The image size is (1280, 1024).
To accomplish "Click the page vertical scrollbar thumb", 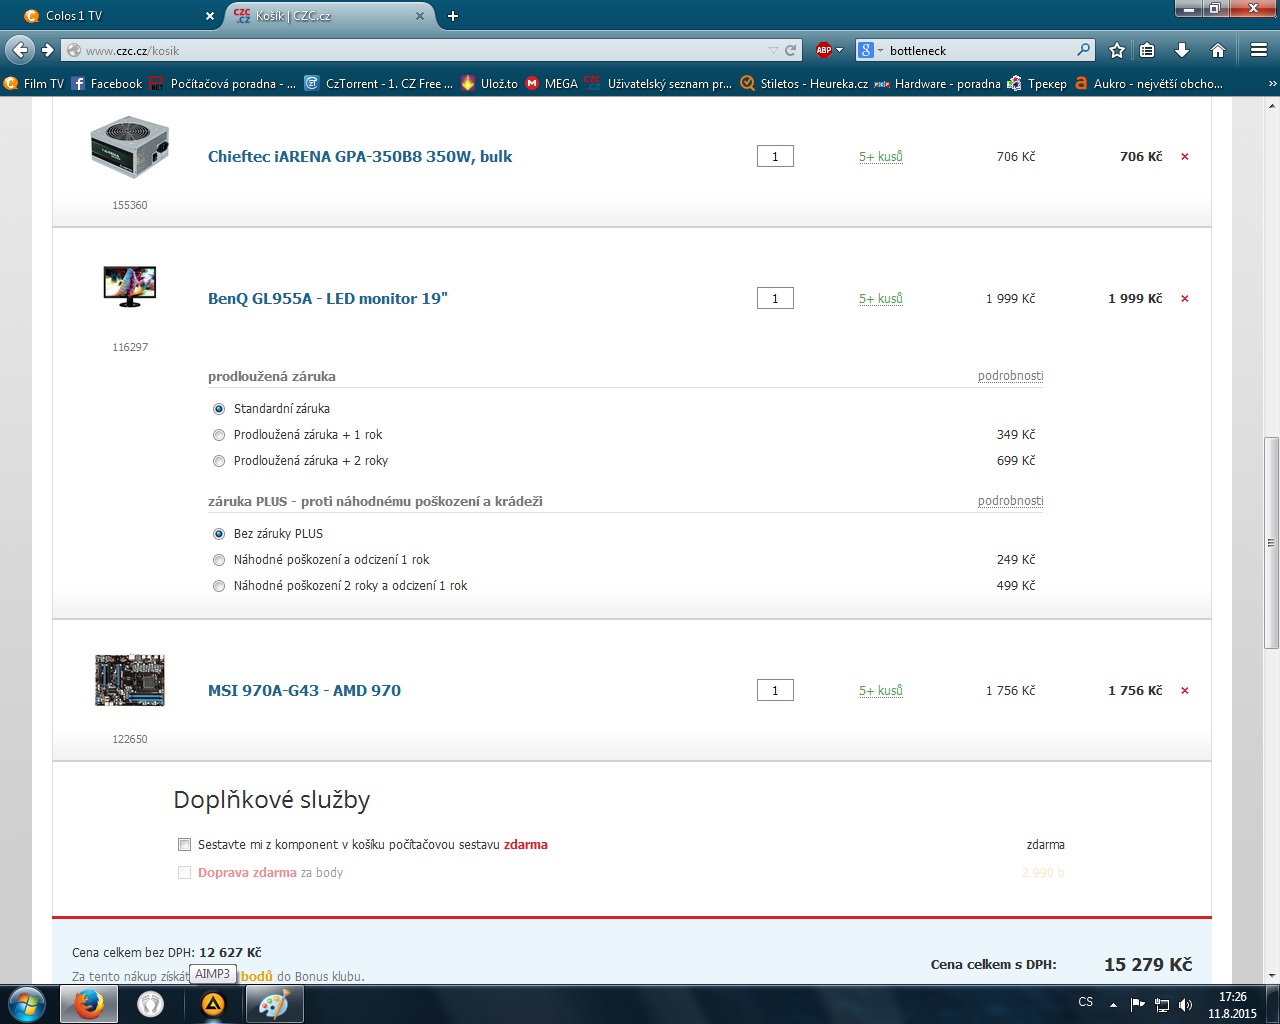I will (x=1271, y=543).
